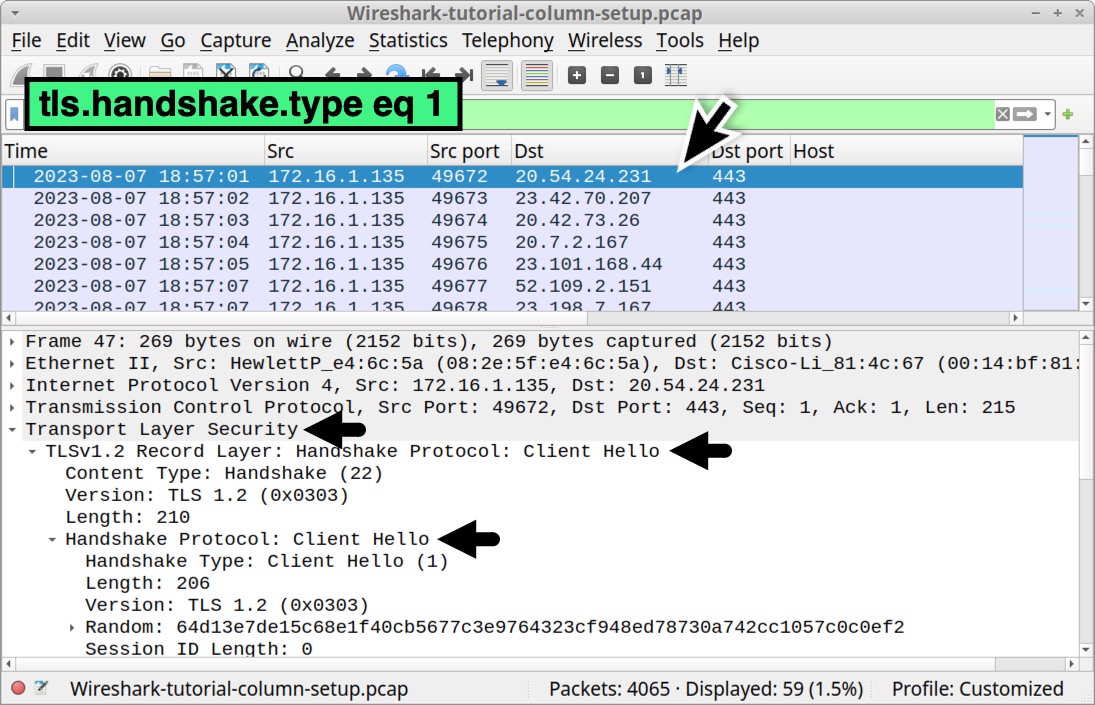Go forward in packet history arrow
Viewport: 1095px width, 705px height.
pyautogui.click(x=365, y=73)
